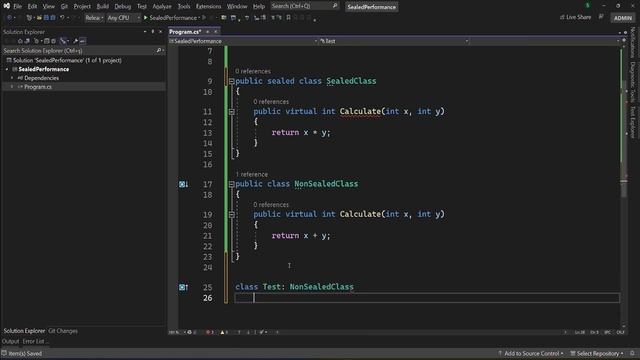This screenshot has height=360, width=640.
Task: Open the View menu
Action: [x=49, y=6]
